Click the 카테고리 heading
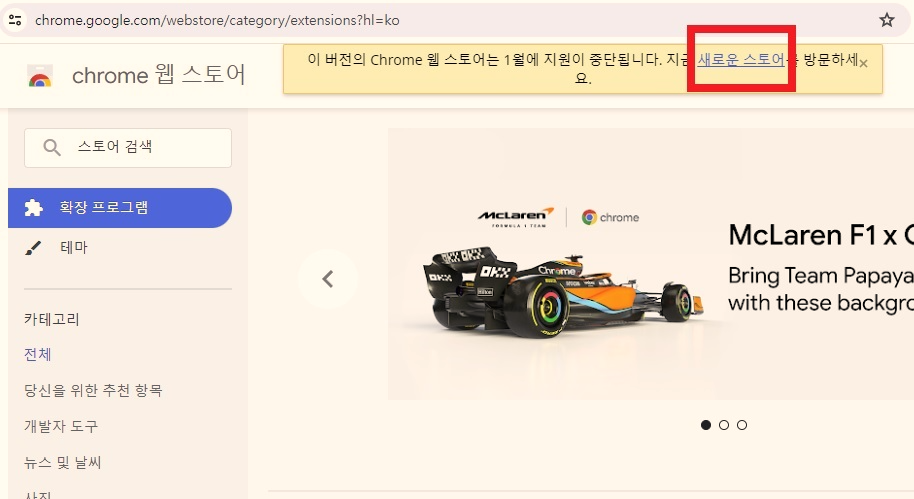Screen dimensions: 914x499 click(x=51, y=319)
